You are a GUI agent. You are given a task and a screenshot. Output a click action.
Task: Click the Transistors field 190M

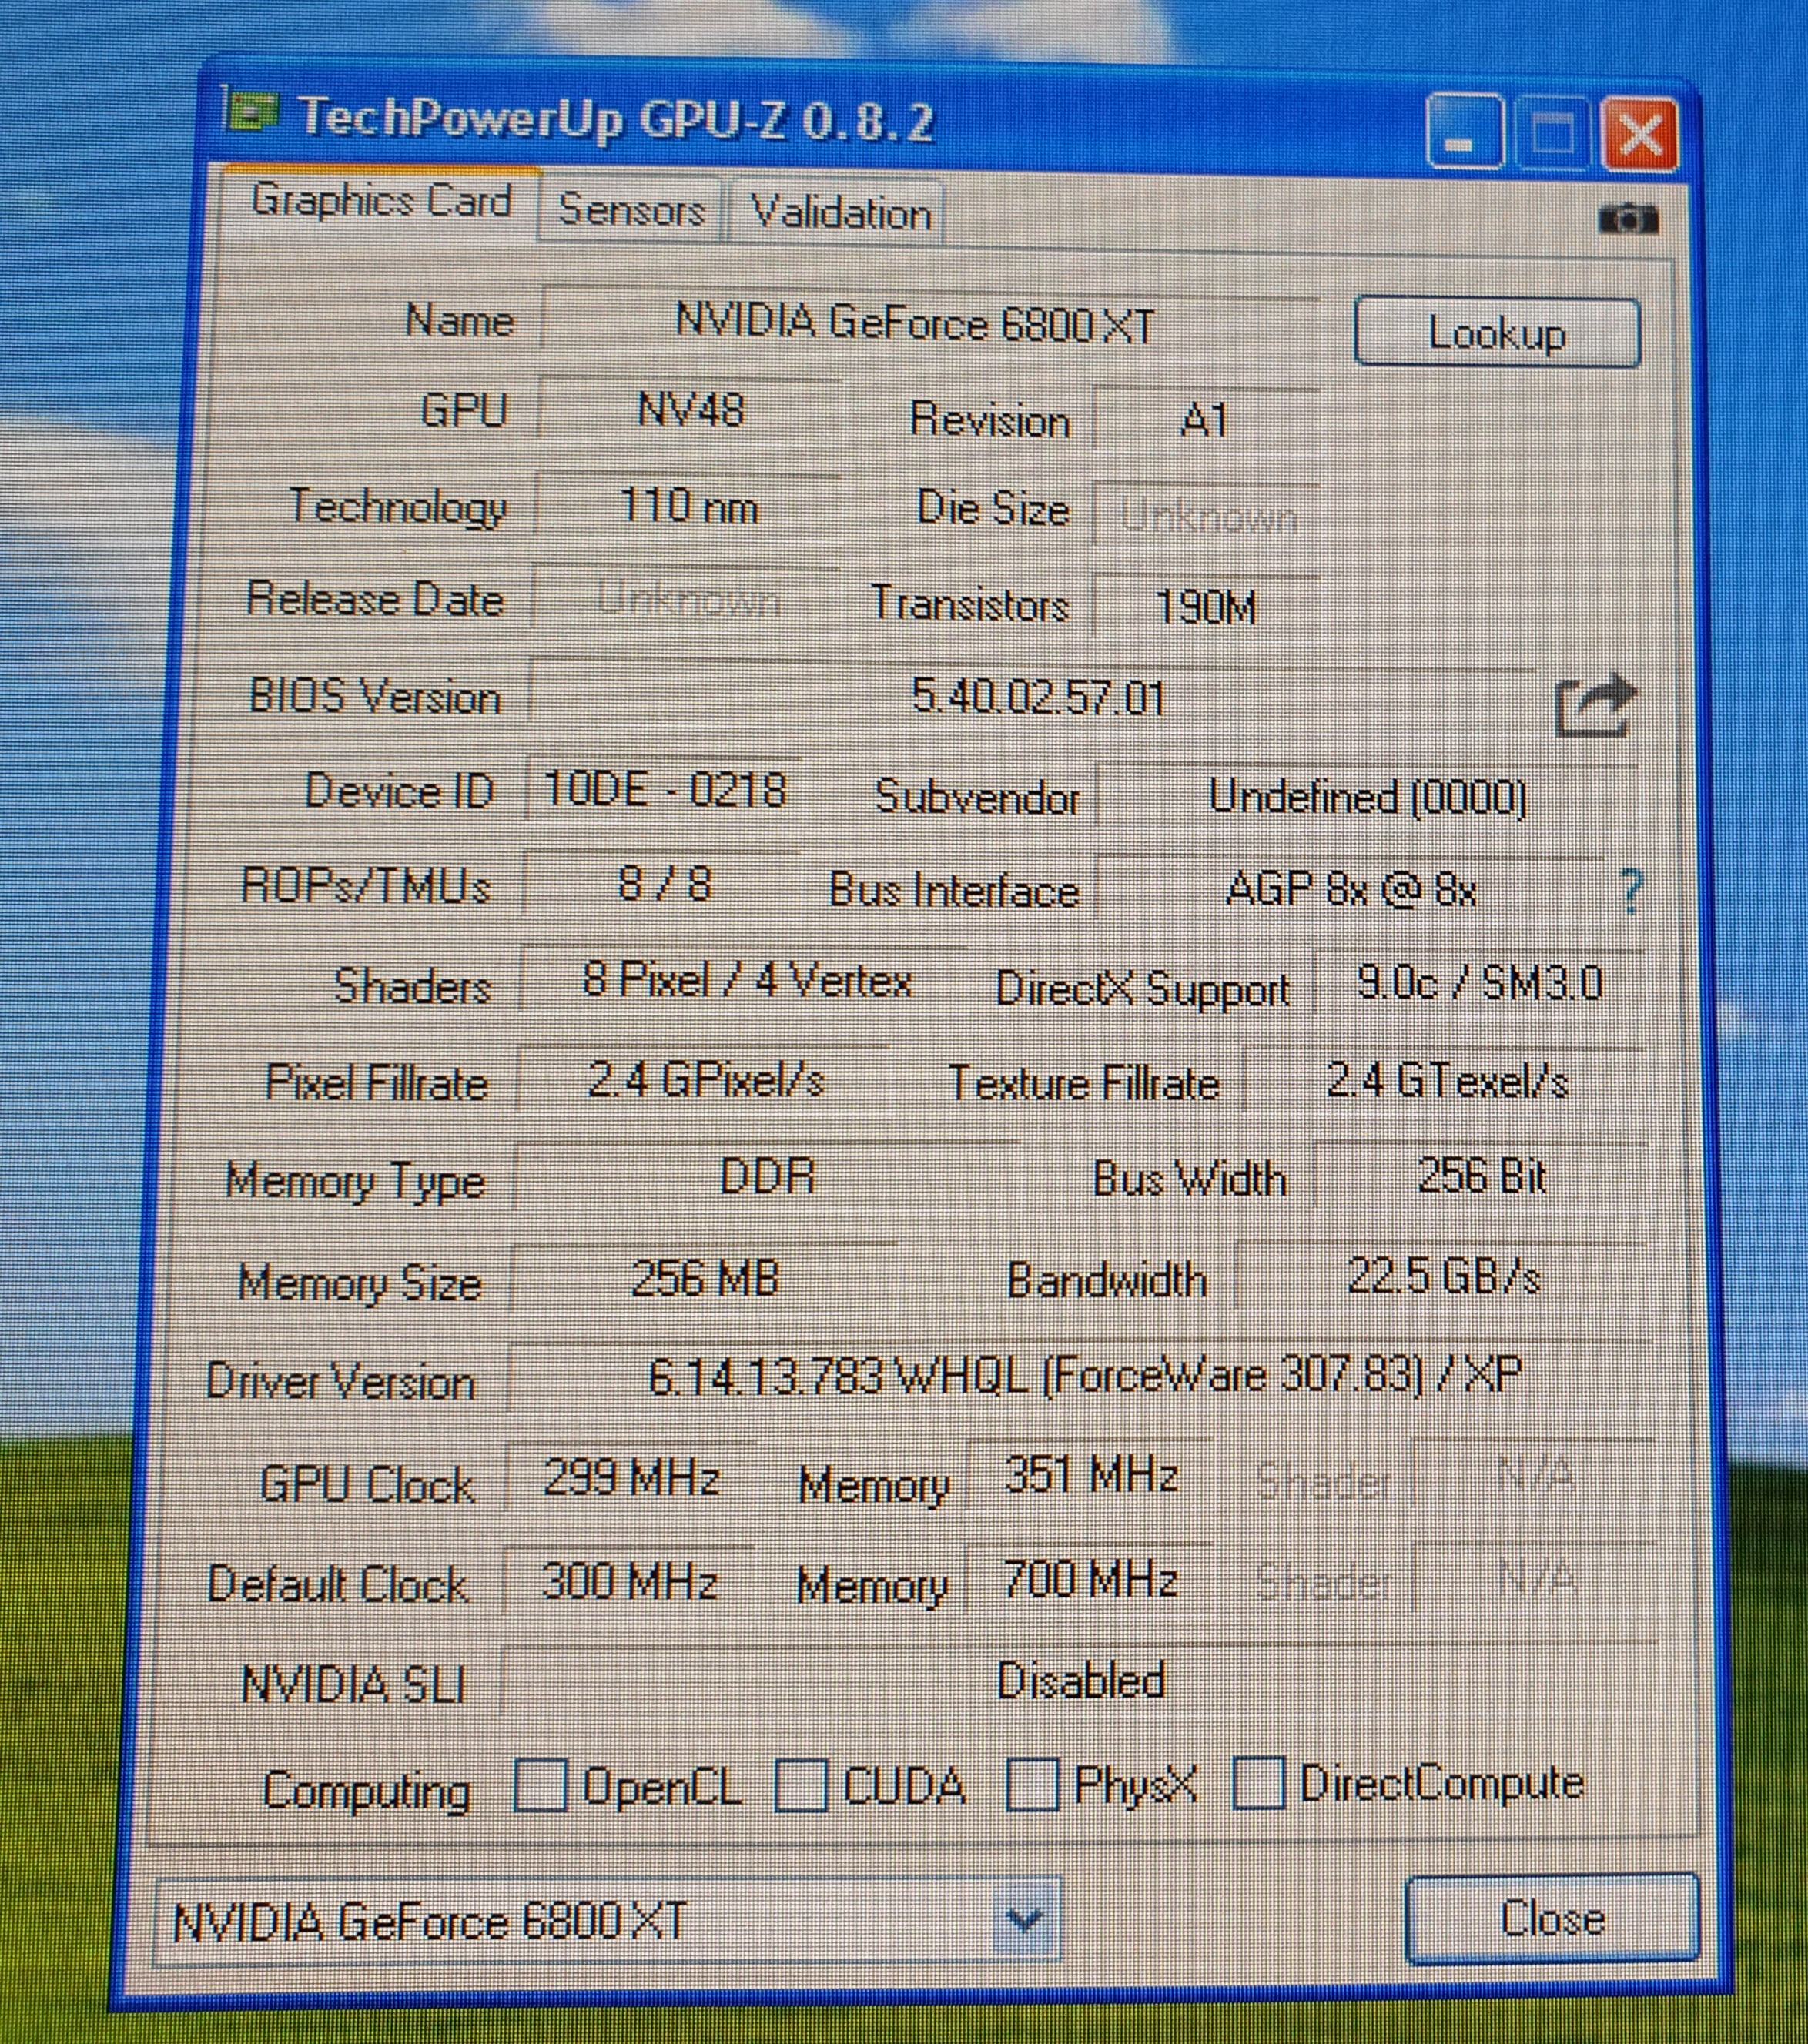pyautogui.click(x=1205, y=607)
